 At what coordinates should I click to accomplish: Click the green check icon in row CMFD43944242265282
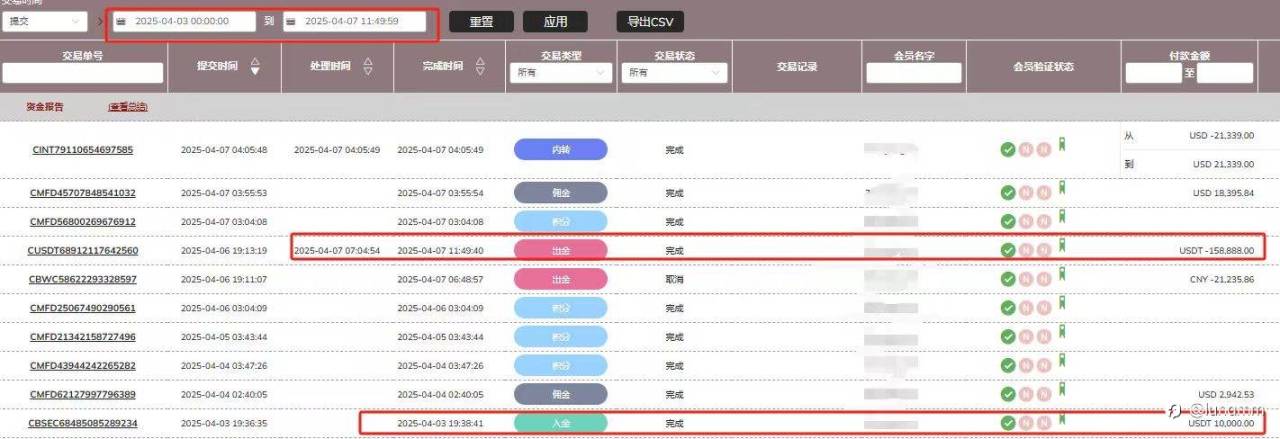[x=1008, y=366]
